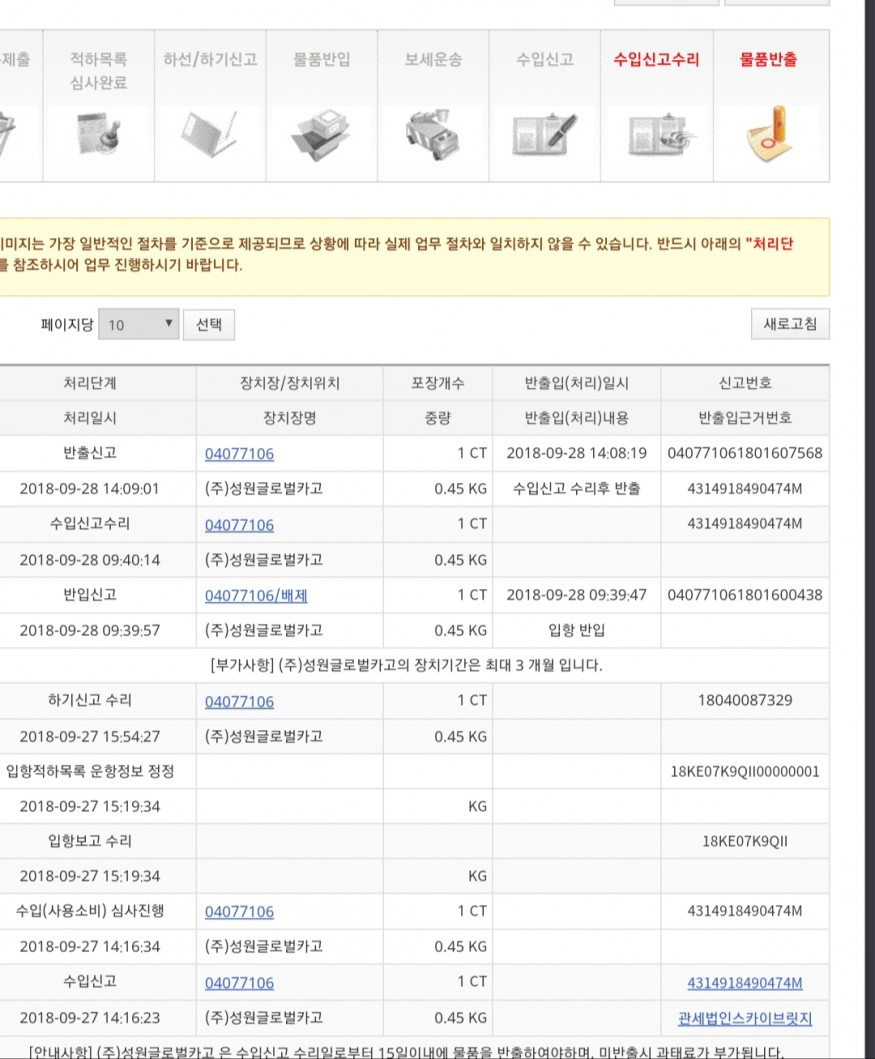Open 04077106 link in 수입신고수리 row

coord(239,525)
